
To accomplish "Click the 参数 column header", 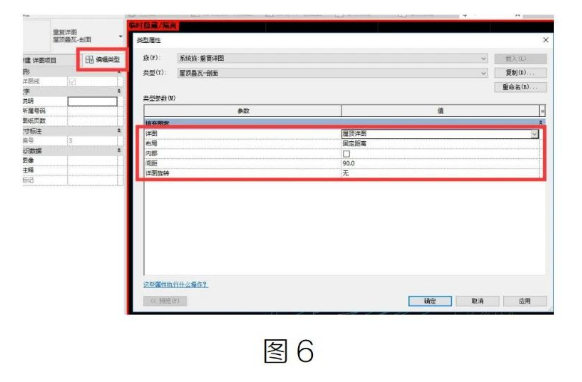I will pyautogui.click(x=243, y=111).
